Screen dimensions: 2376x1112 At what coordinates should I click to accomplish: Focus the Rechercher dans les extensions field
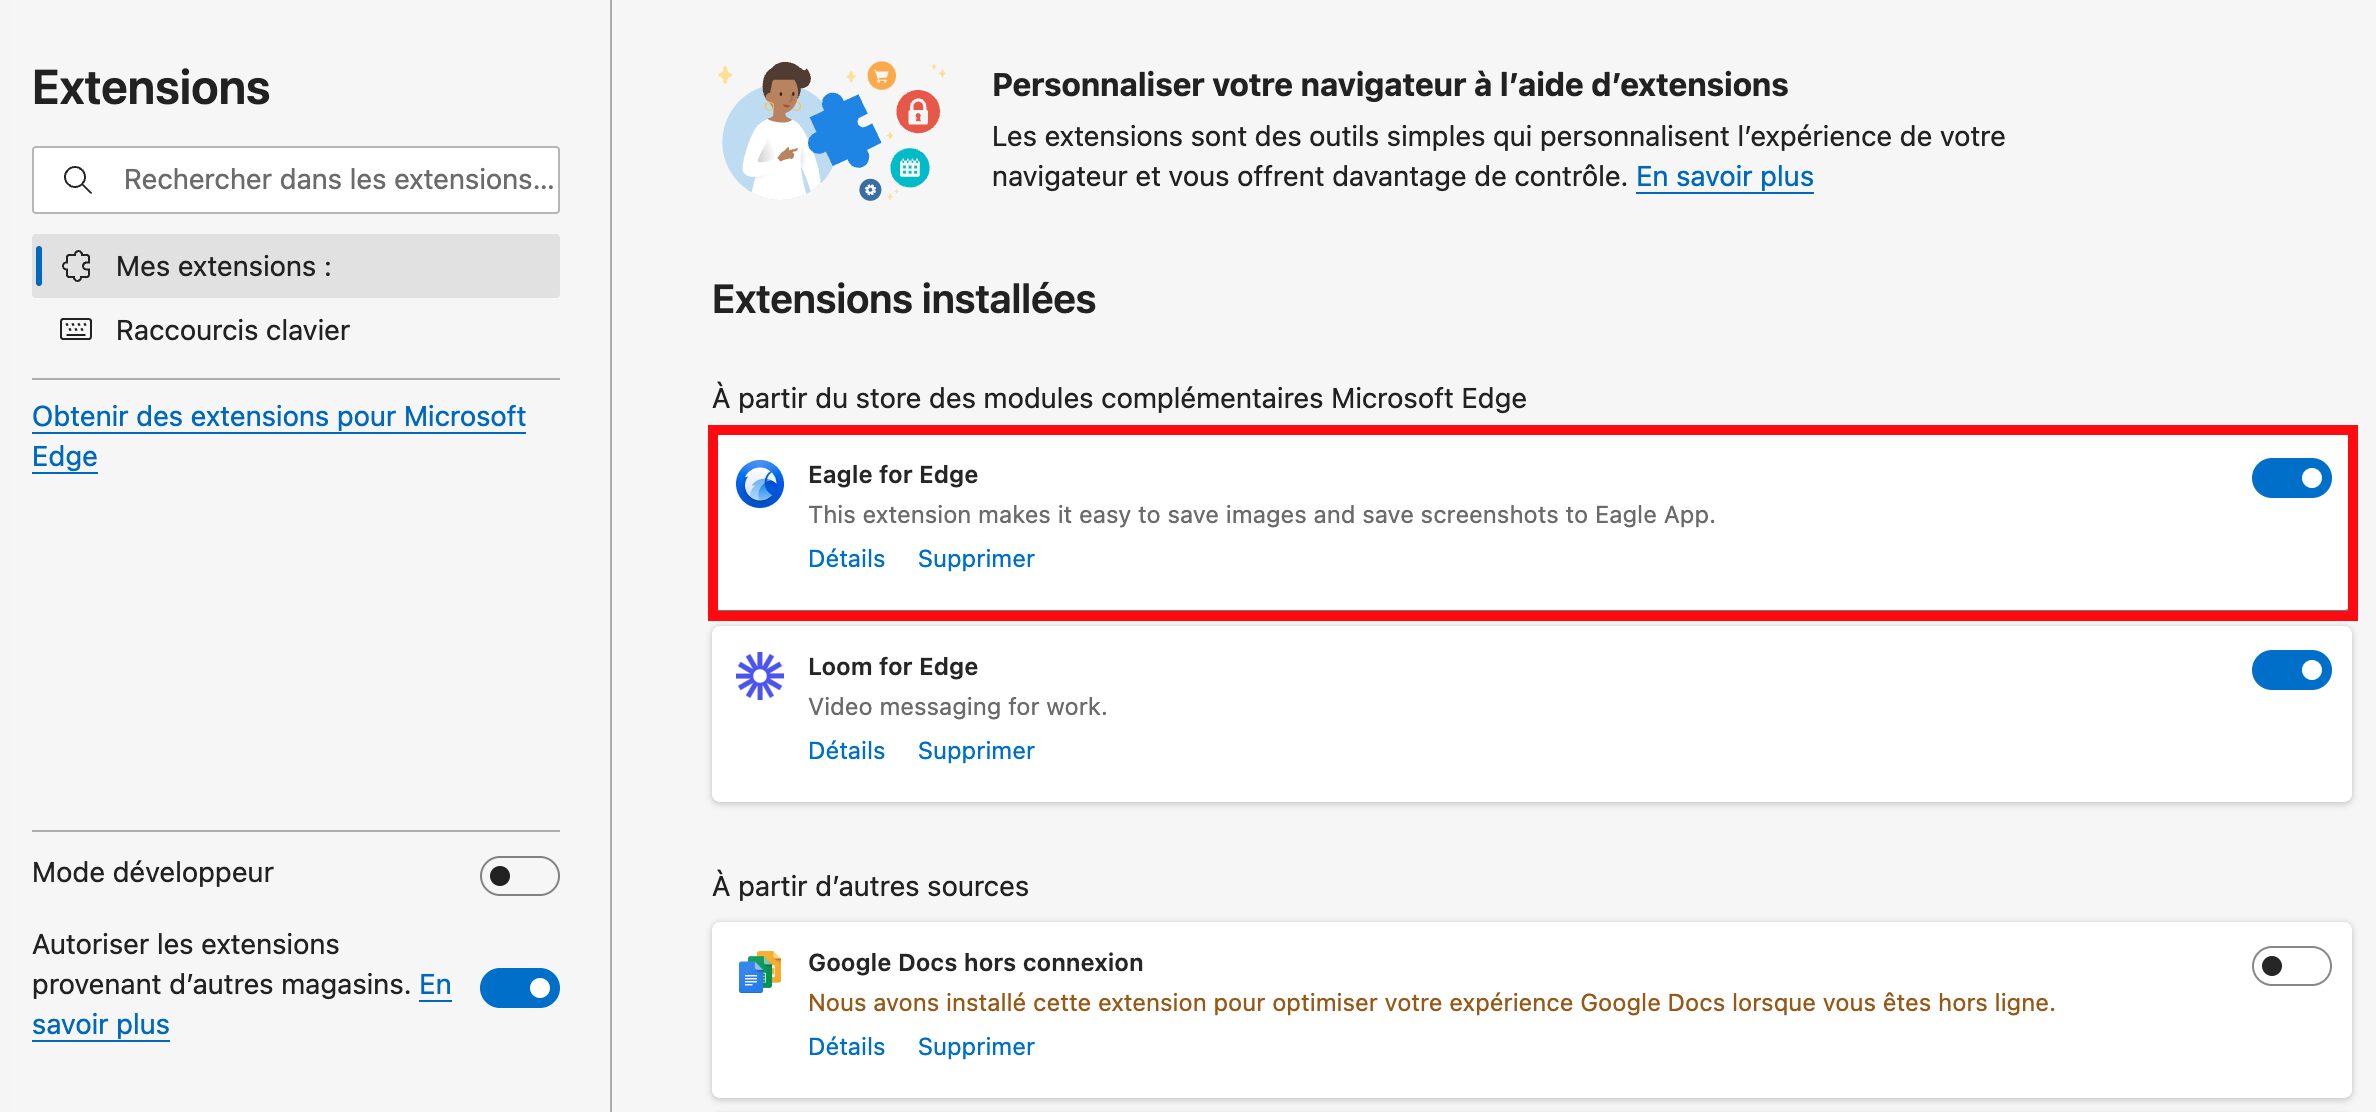[296, 180]
